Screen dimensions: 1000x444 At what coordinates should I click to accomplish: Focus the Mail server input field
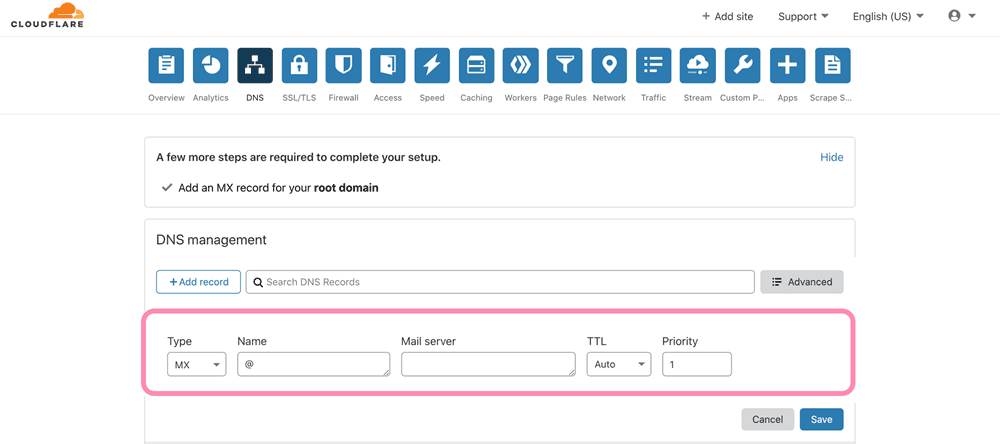pos(487,365)
